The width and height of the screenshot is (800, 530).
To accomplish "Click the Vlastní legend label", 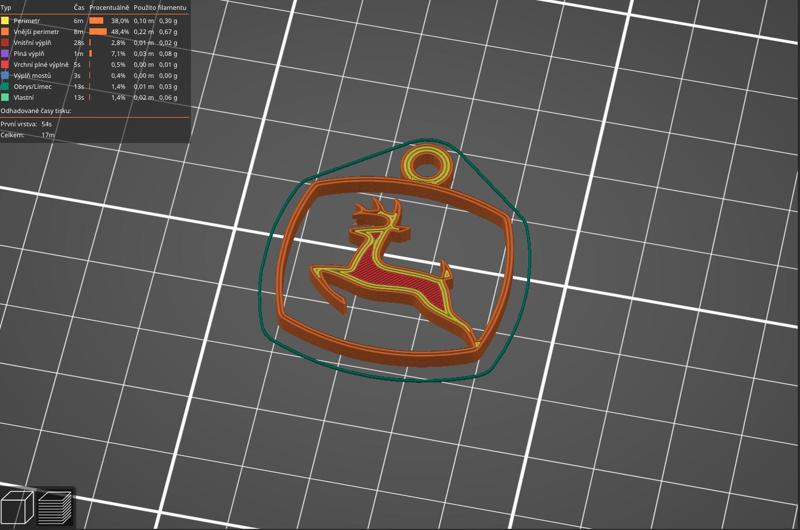I will coord(24,97).
